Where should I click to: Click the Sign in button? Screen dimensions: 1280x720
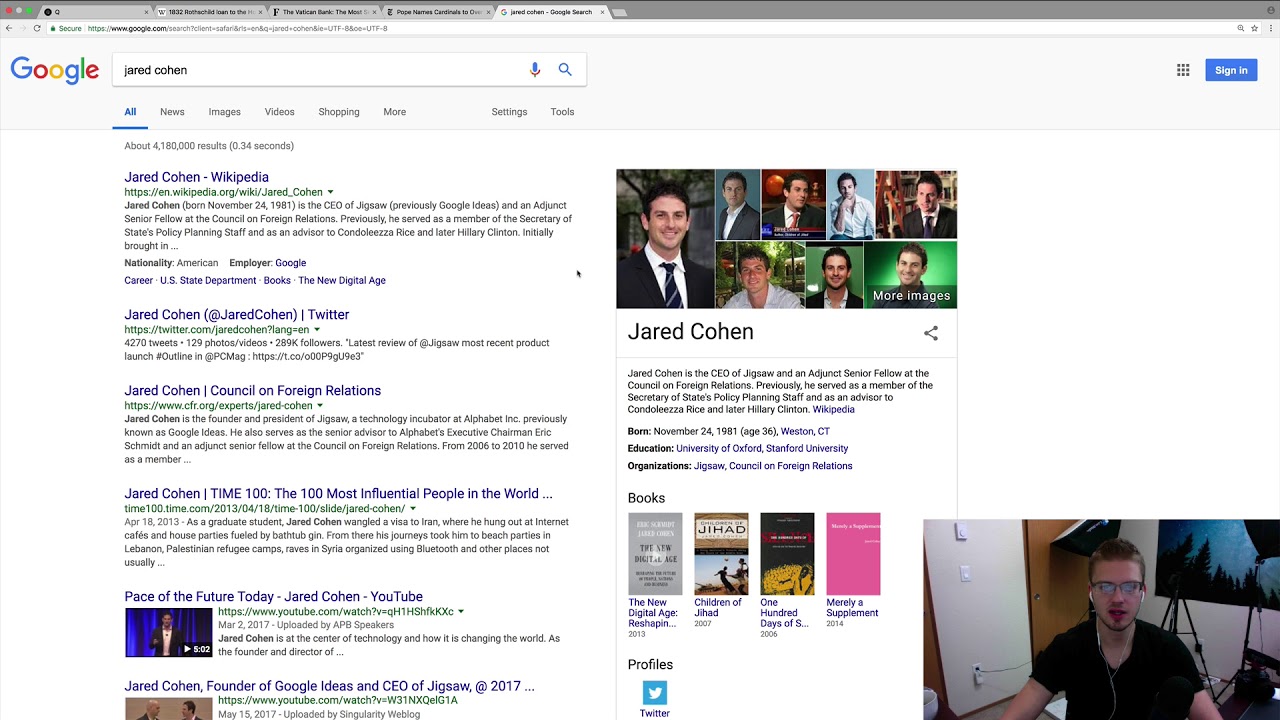[x=1231, y=70]
